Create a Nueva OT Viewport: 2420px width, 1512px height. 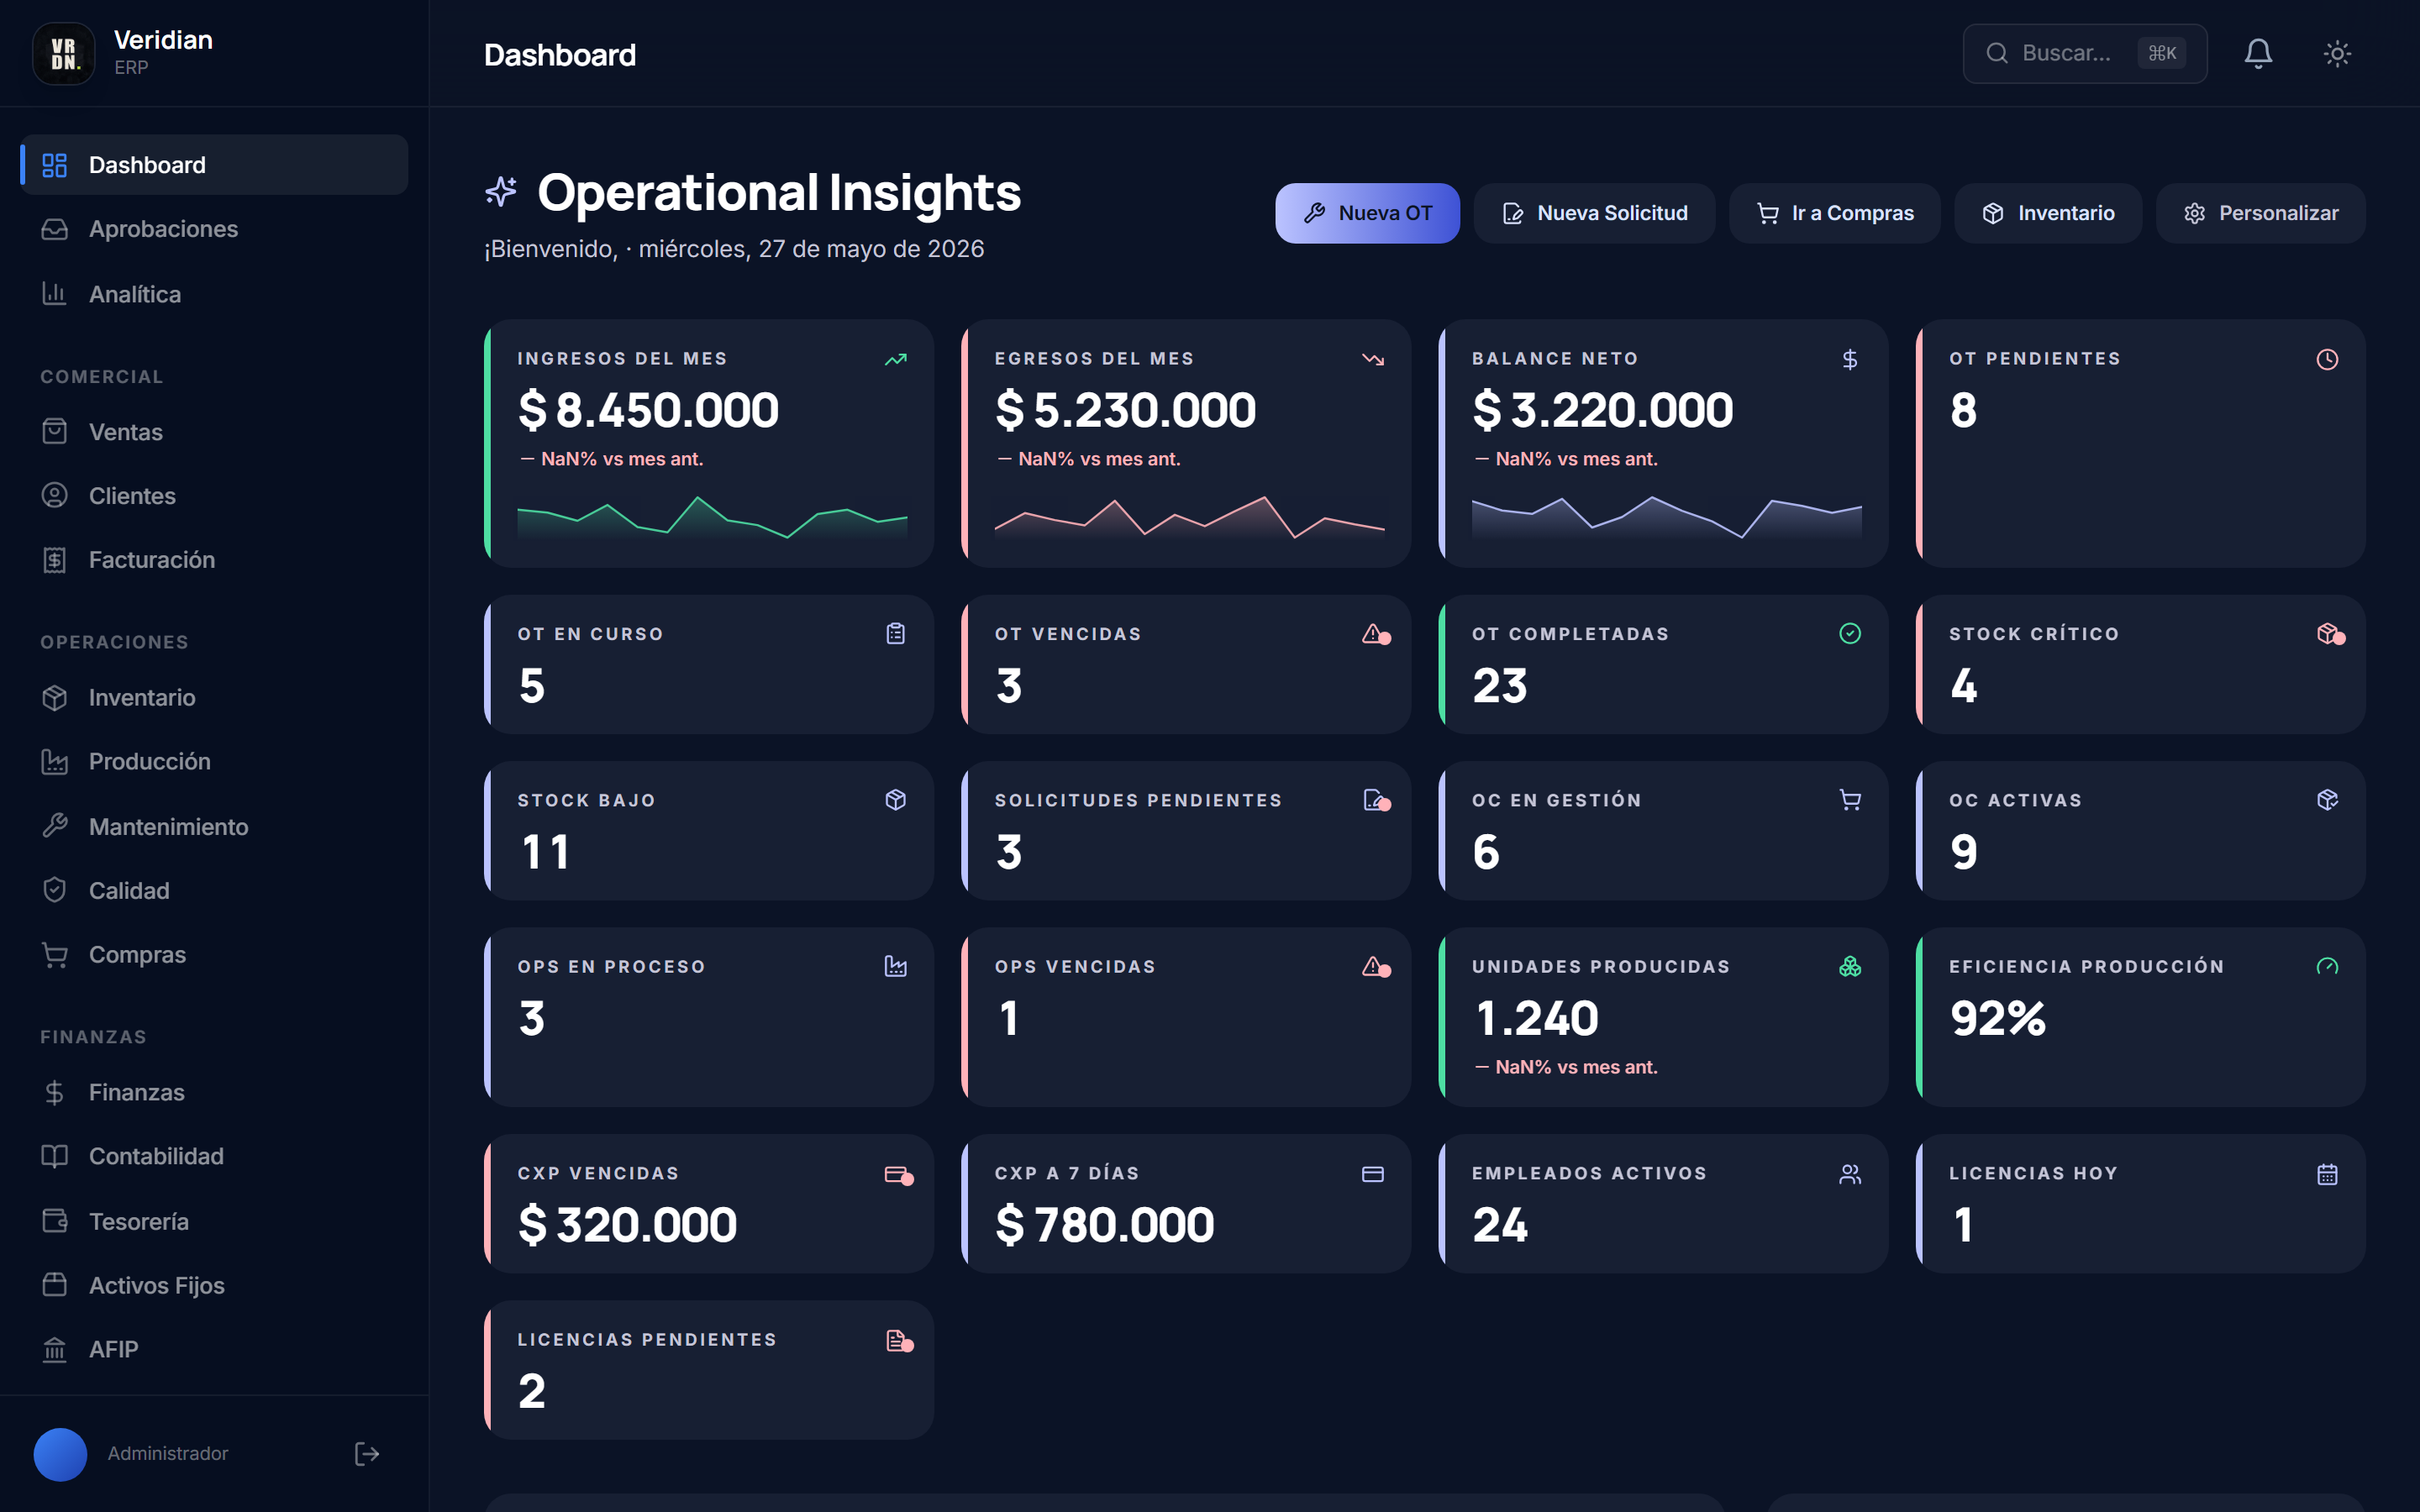(1367, 213)
